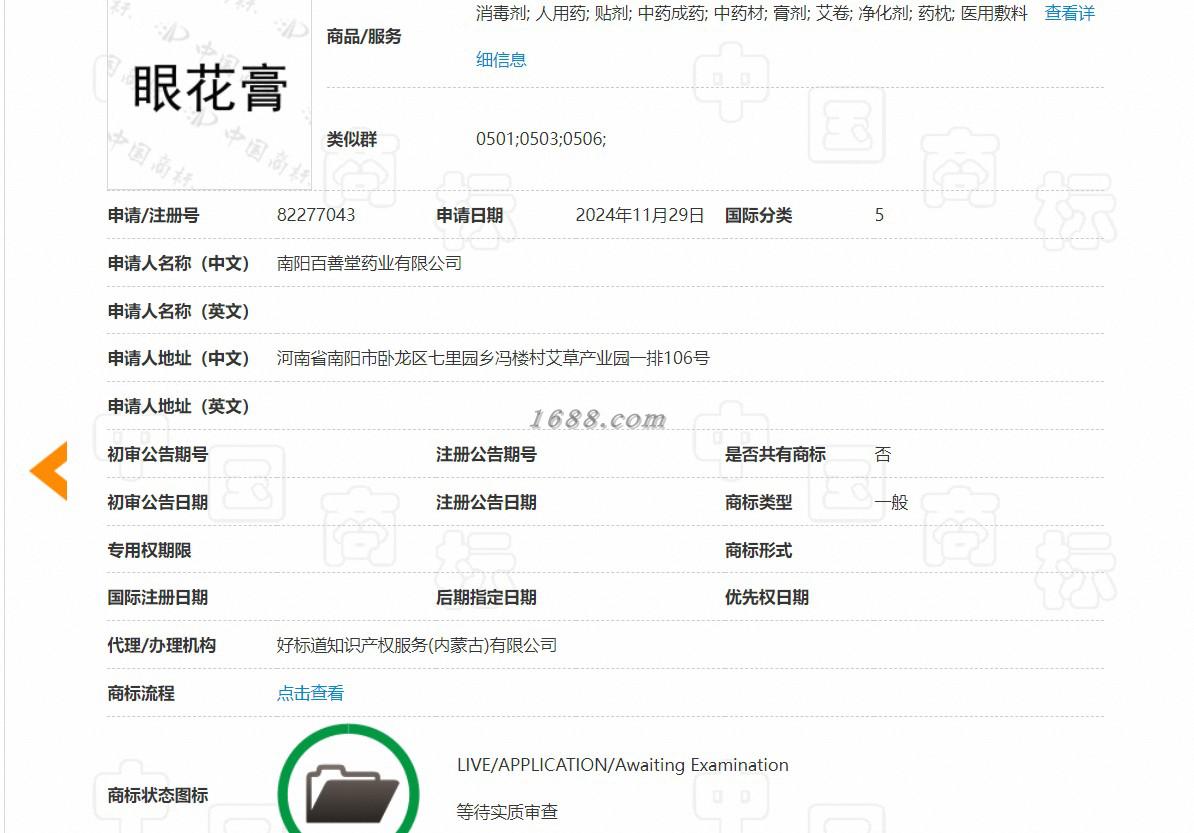
Task: Click the 国际注册日期 label
Action: point(158,598)
